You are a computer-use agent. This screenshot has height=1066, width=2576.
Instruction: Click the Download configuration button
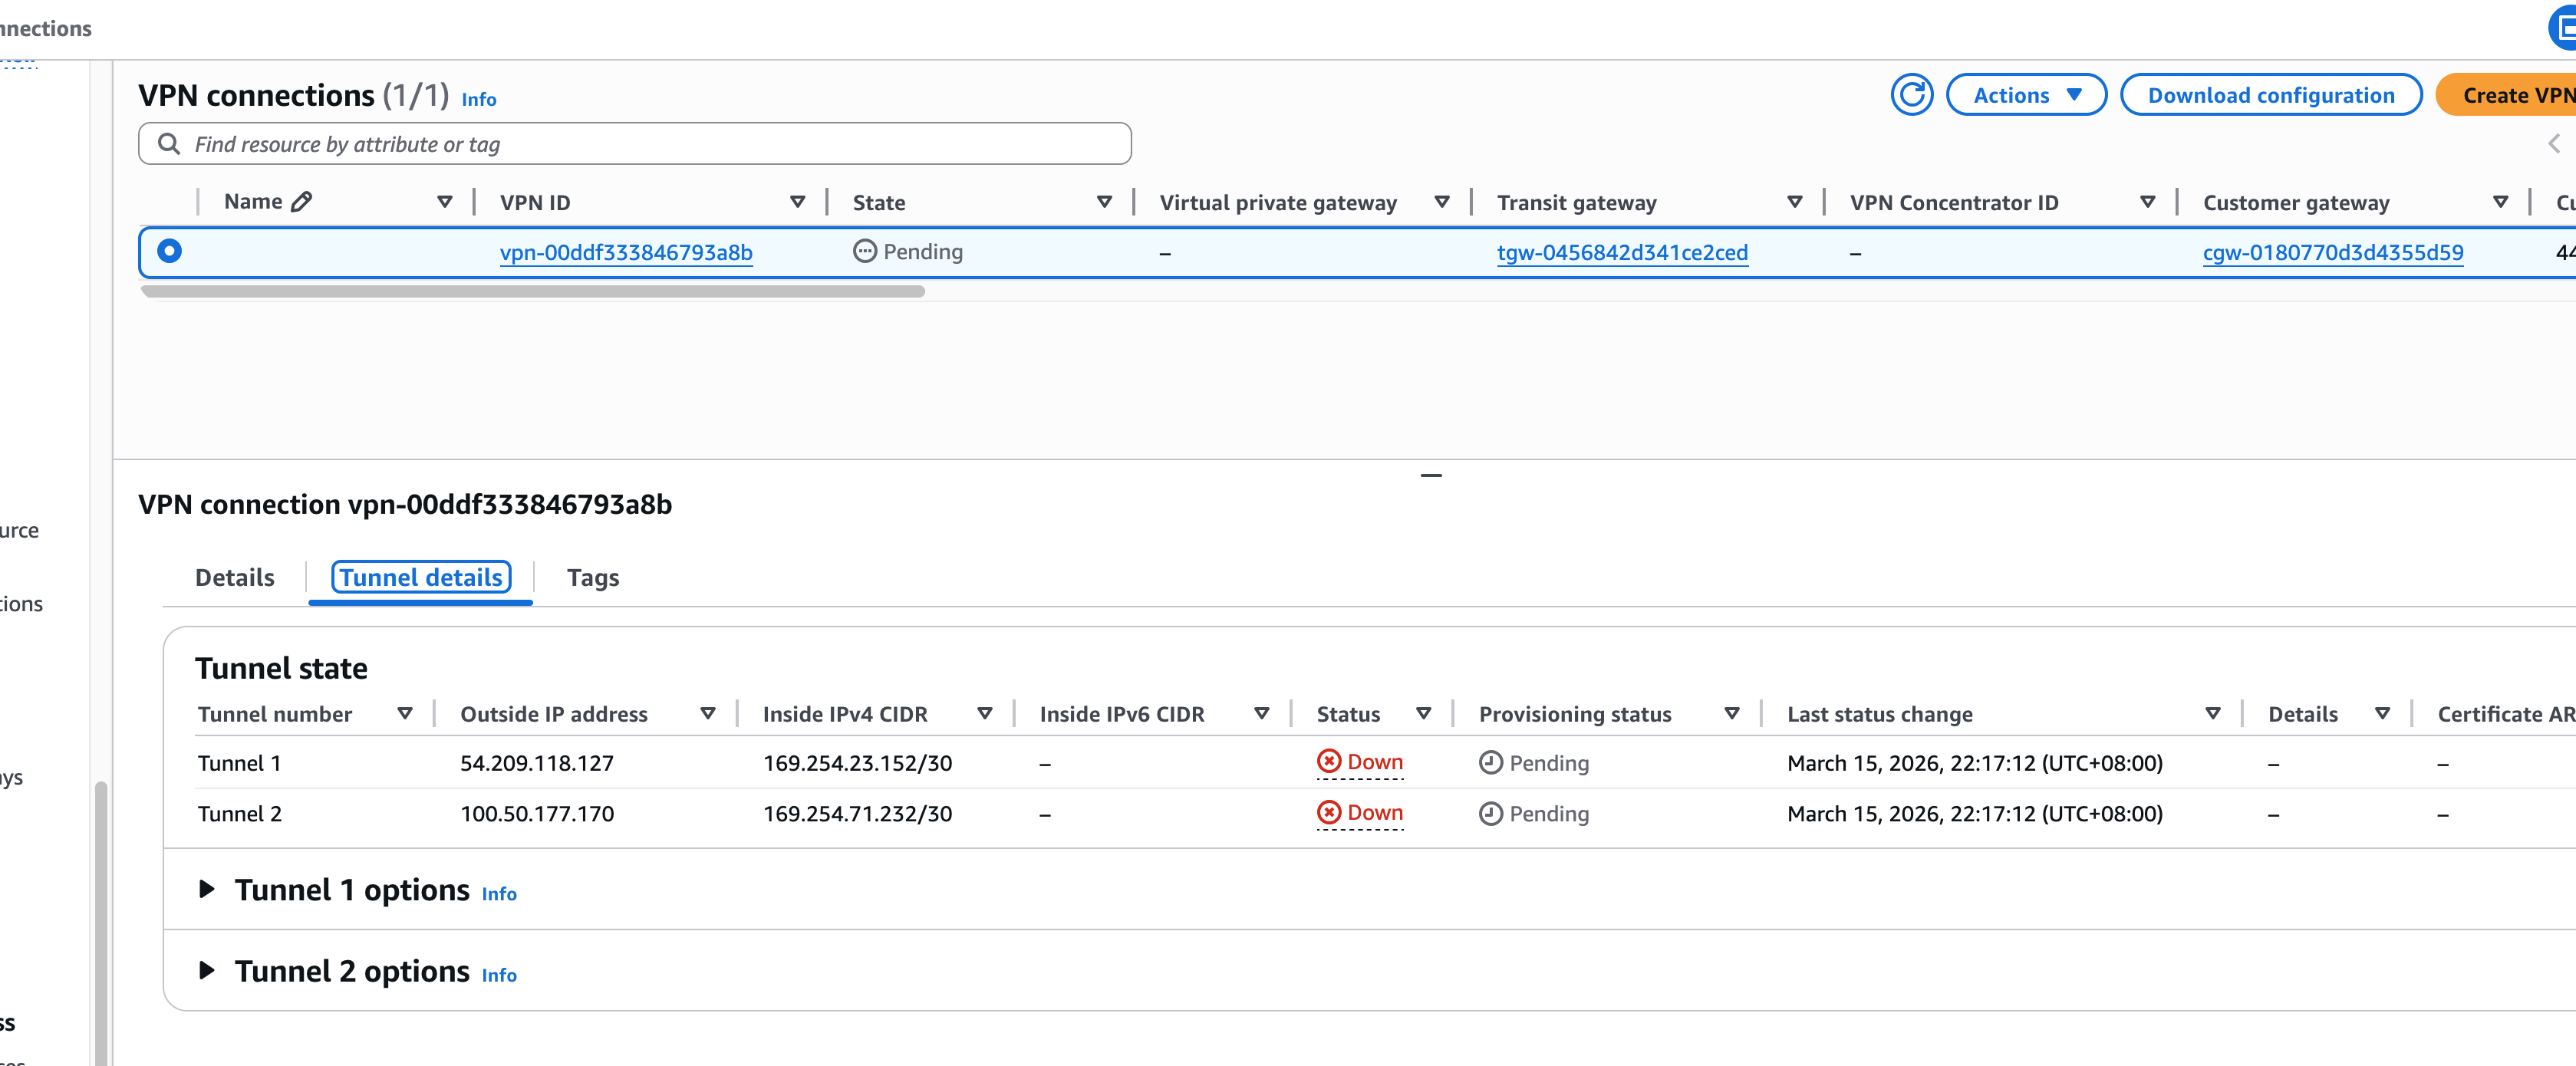coord(2270,95)
